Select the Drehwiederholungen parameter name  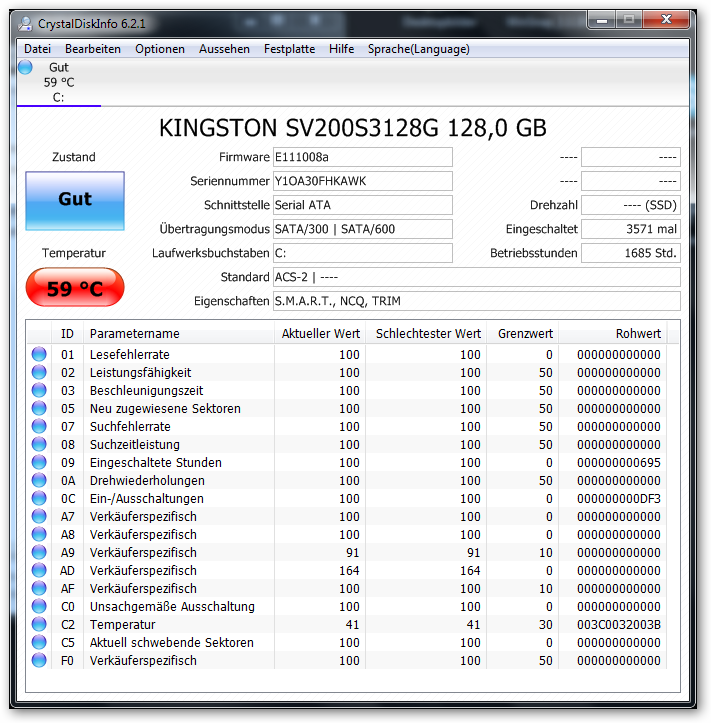pyautogui.click(x=147, y=480)
